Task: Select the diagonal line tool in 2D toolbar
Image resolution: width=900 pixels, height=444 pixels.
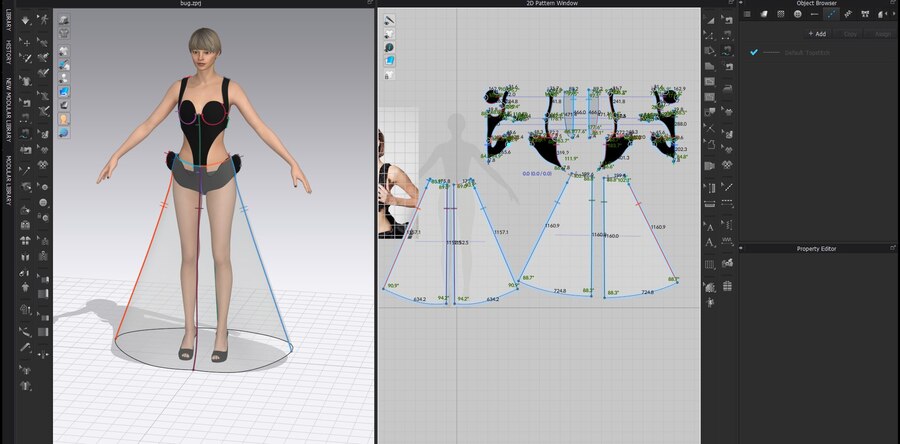Action: pos(728,187)
